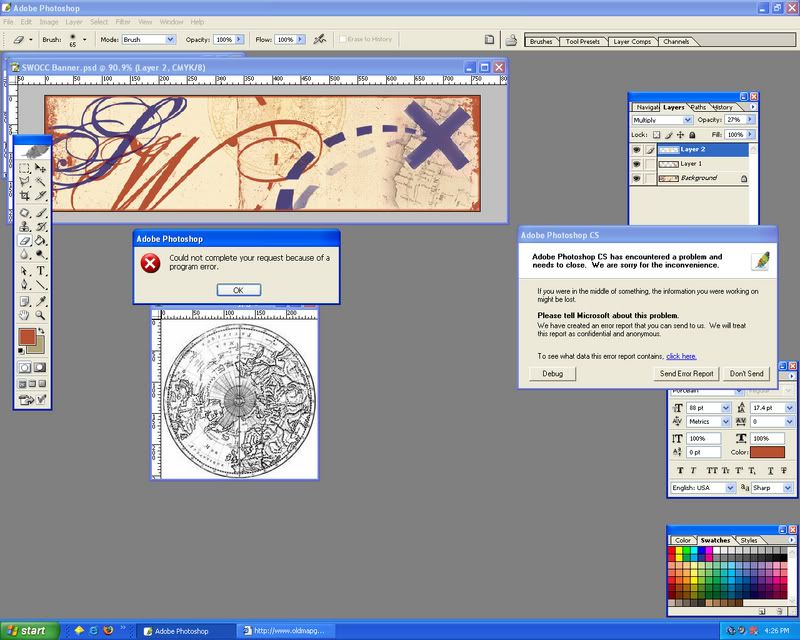
Task: Swap foreground and background colors
Action: (41, 331)
